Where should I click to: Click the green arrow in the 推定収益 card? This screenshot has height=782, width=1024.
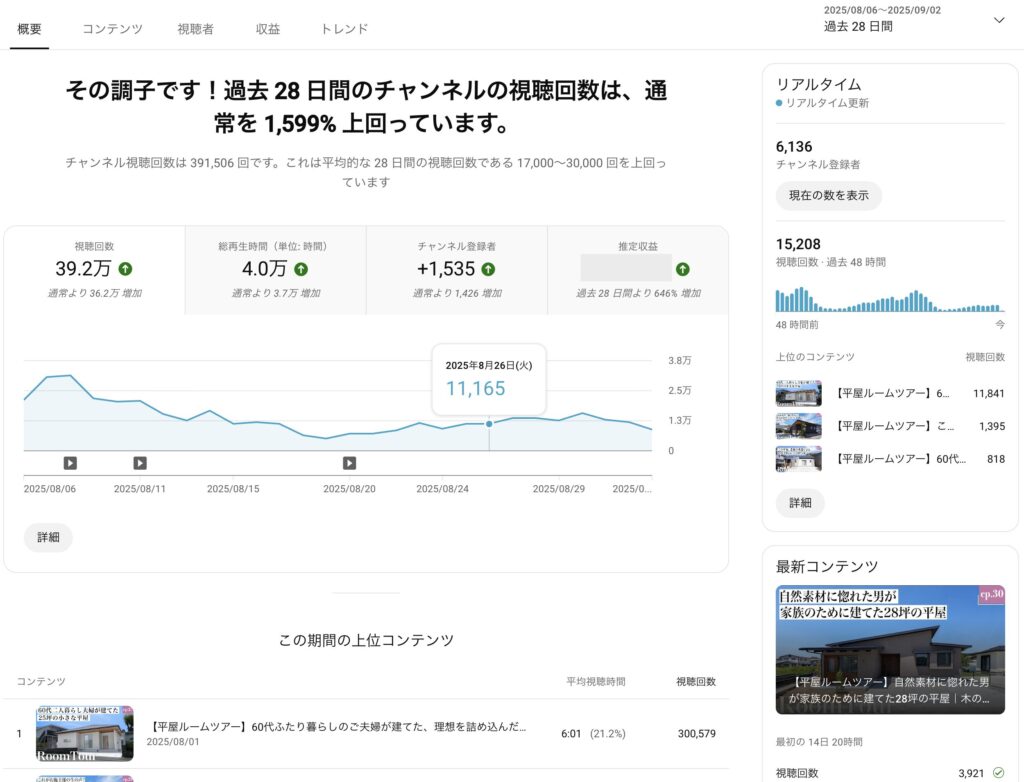pos(682,269)
